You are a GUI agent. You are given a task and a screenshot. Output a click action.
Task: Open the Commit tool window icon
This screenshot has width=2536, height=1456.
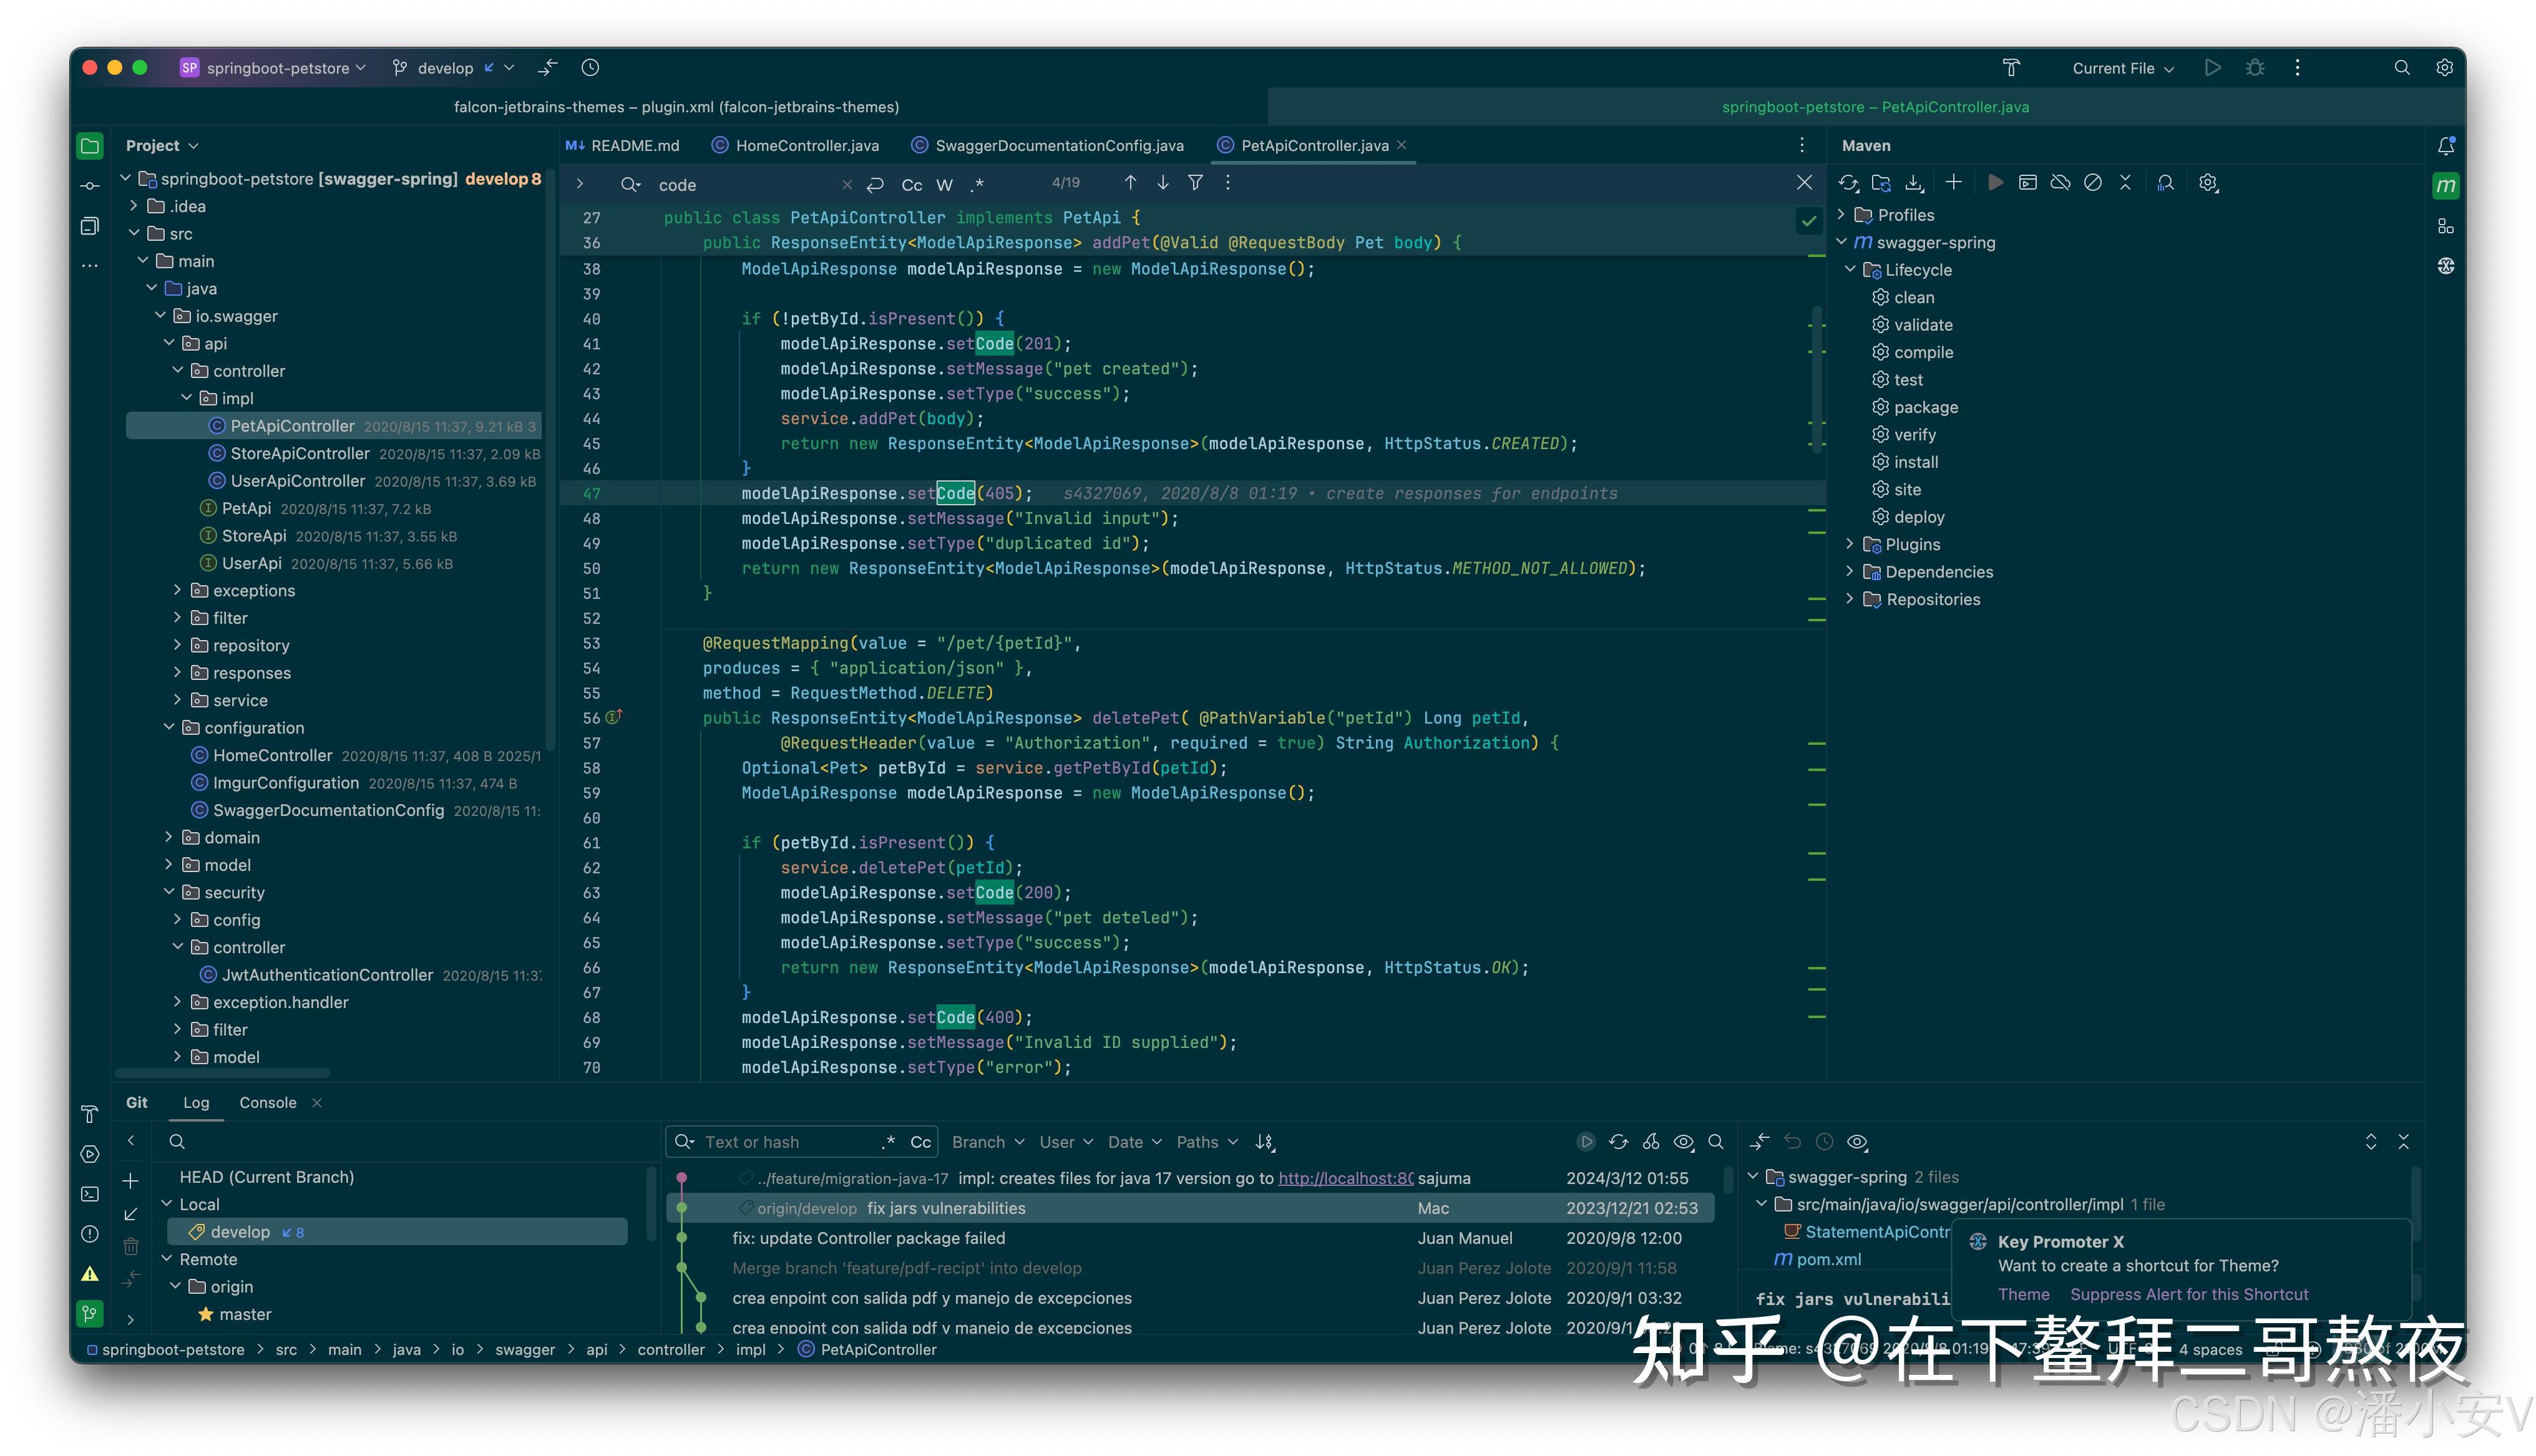point(90,186)
